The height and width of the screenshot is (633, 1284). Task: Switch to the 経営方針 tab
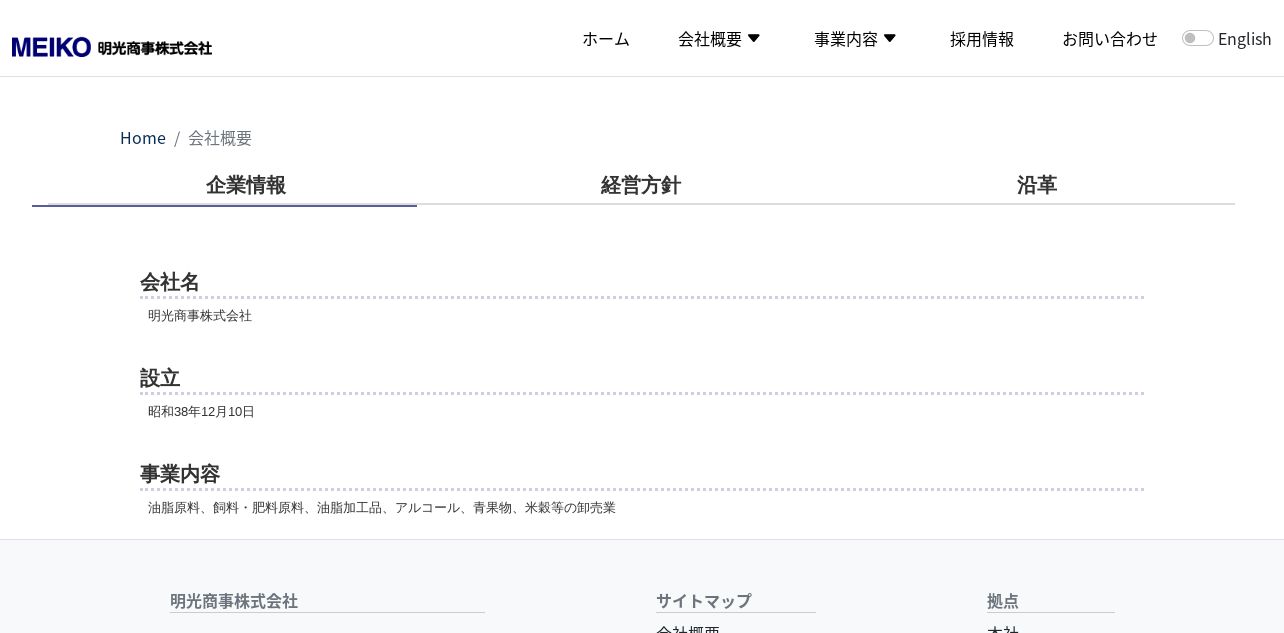coord(641,185)
